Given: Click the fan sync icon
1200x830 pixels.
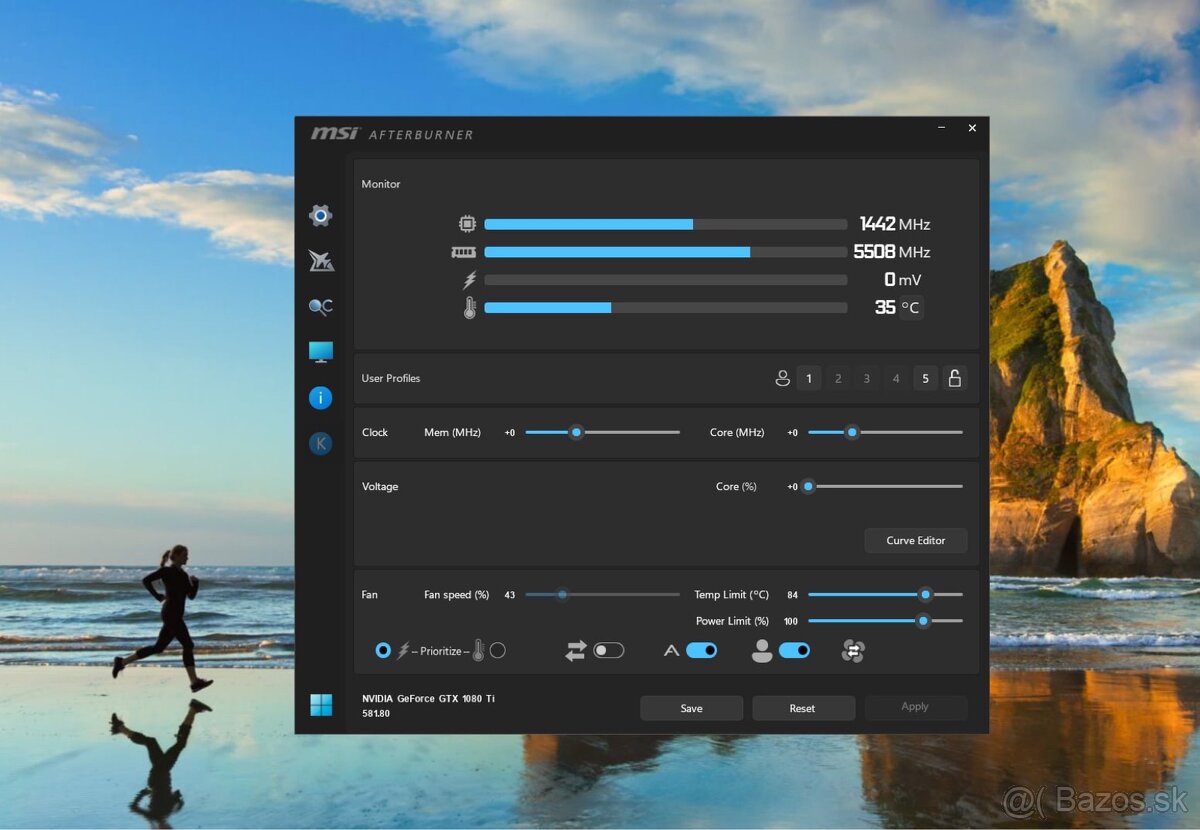Looking at the screenshot, I should coord(852,651).
